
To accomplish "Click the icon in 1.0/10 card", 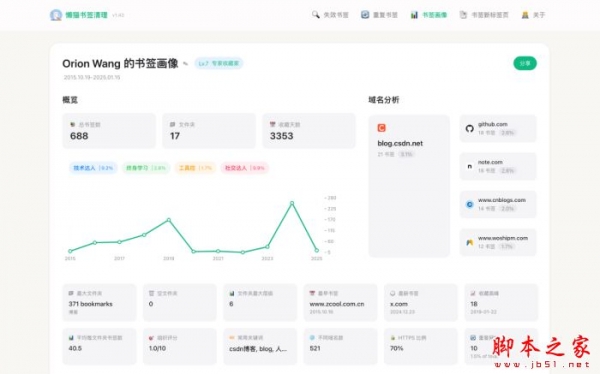I will [152, 338].
